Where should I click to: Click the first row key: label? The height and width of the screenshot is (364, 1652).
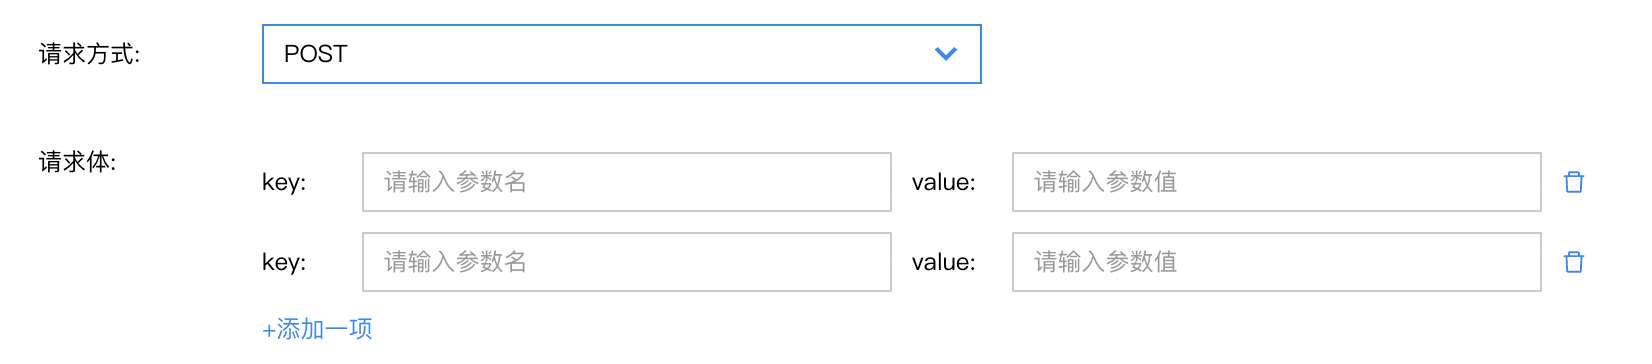tap(284, 183)
